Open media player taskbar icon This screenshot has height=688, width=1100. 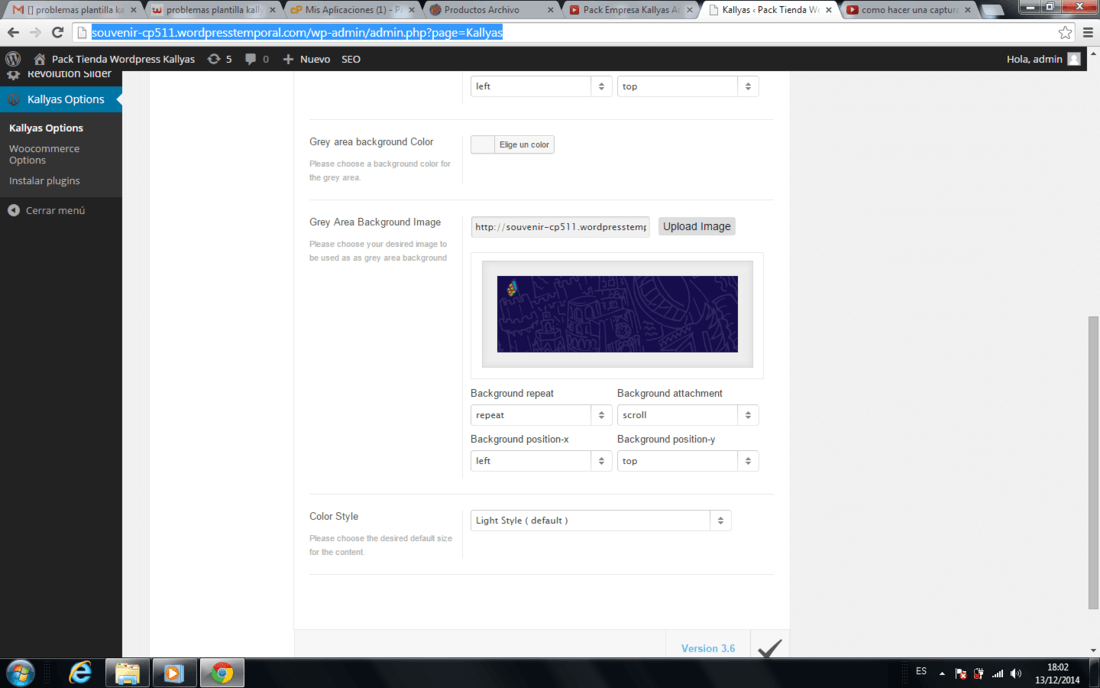point(173,673)
